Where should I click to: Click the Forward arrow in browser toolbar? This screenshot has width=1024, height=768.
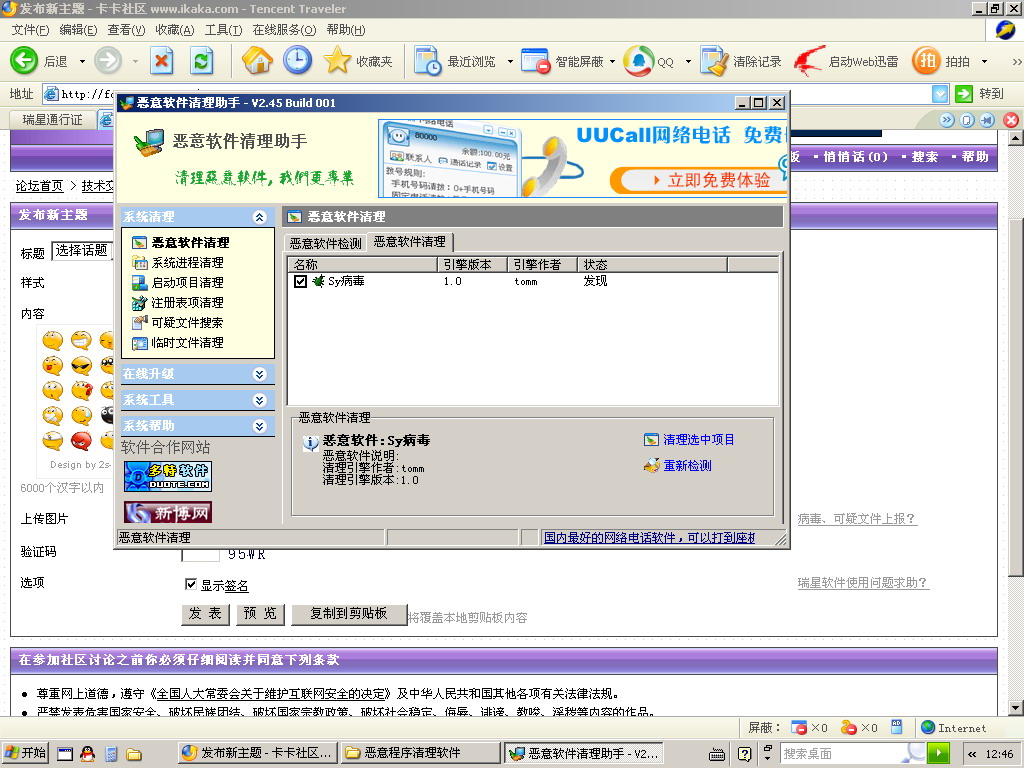point(108,61)
